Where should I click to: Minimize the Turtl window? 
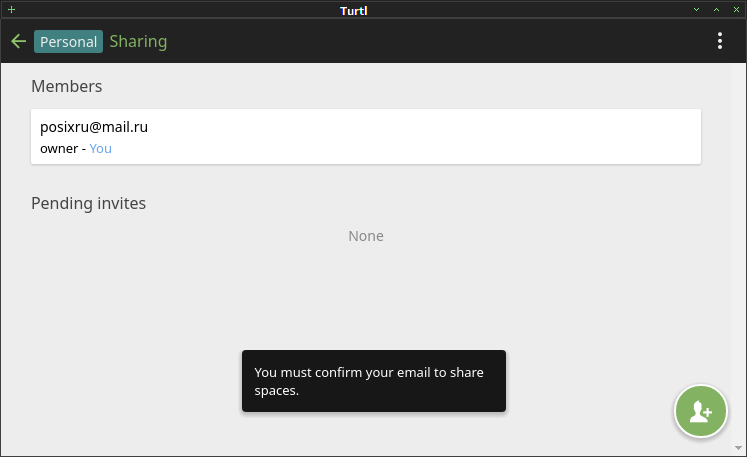(697, 10)
